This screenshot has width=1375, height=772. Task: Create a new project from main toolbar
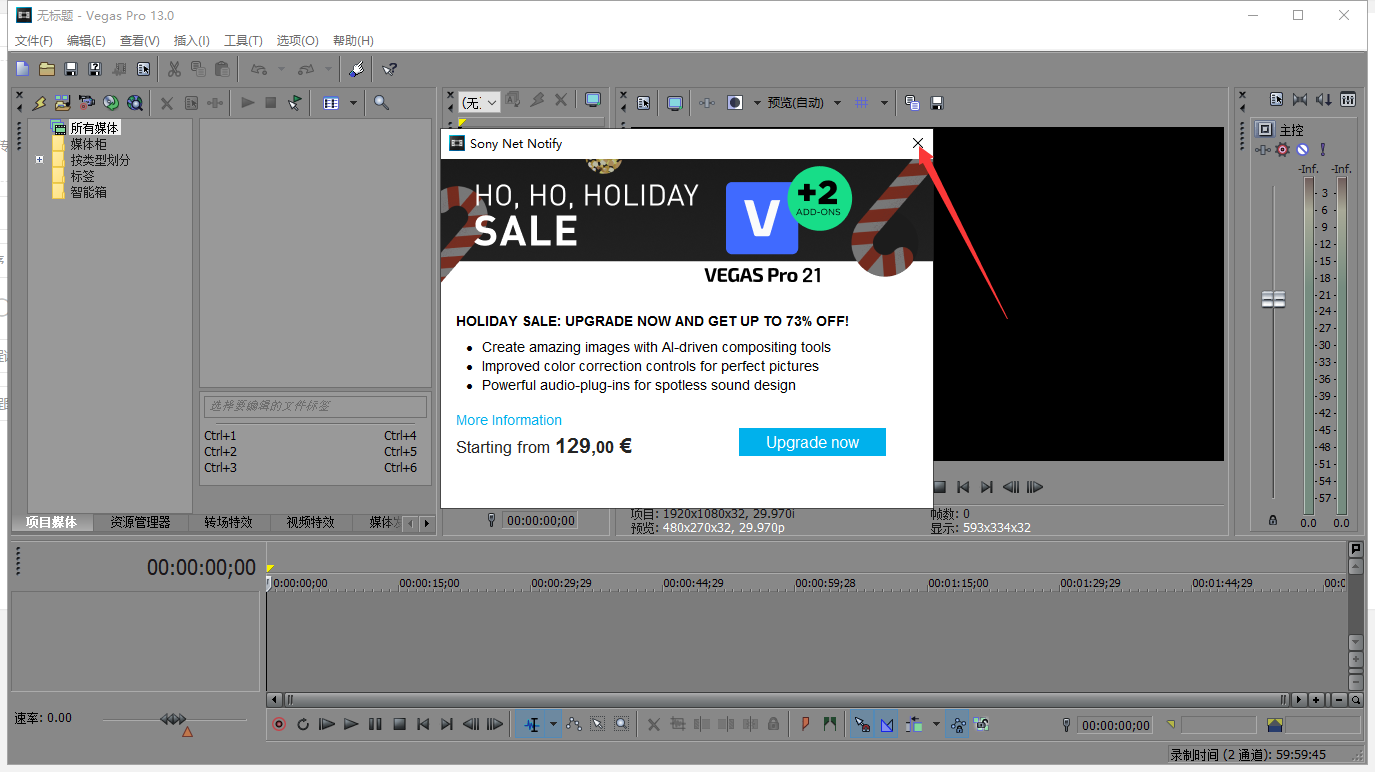pos(23,69)
